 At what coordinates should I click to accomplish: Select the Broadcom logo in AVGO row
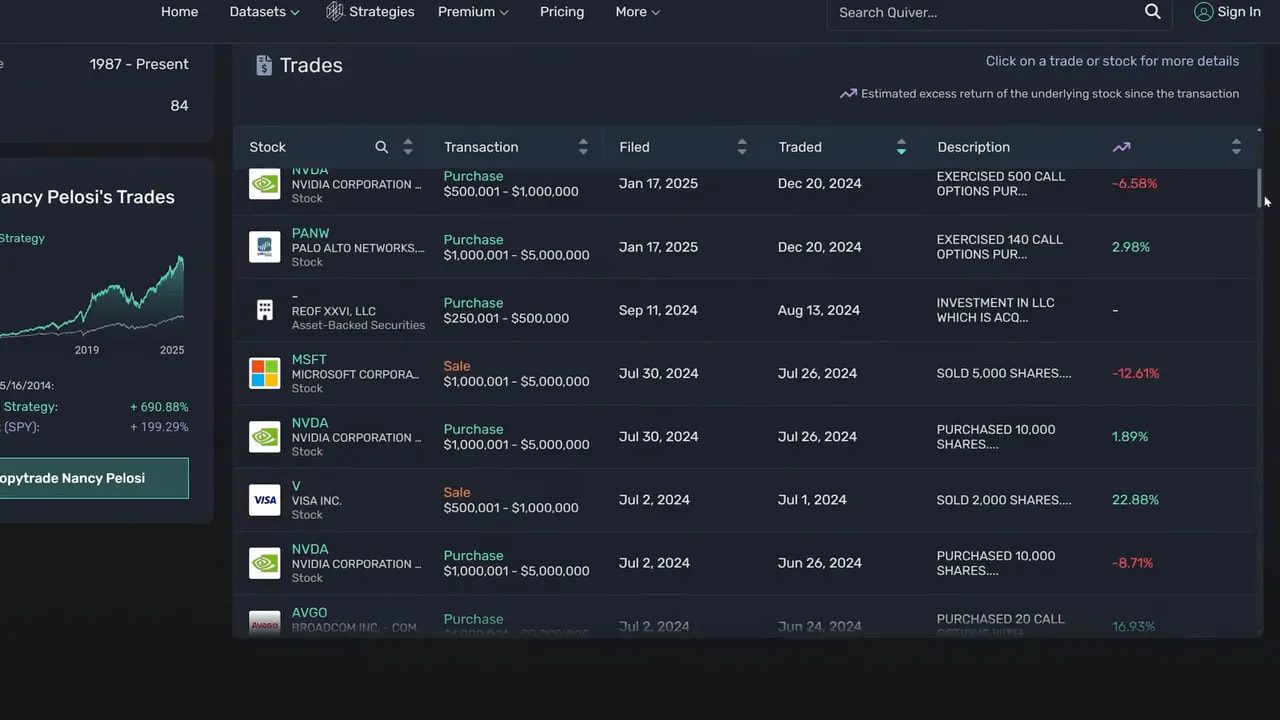264,622
